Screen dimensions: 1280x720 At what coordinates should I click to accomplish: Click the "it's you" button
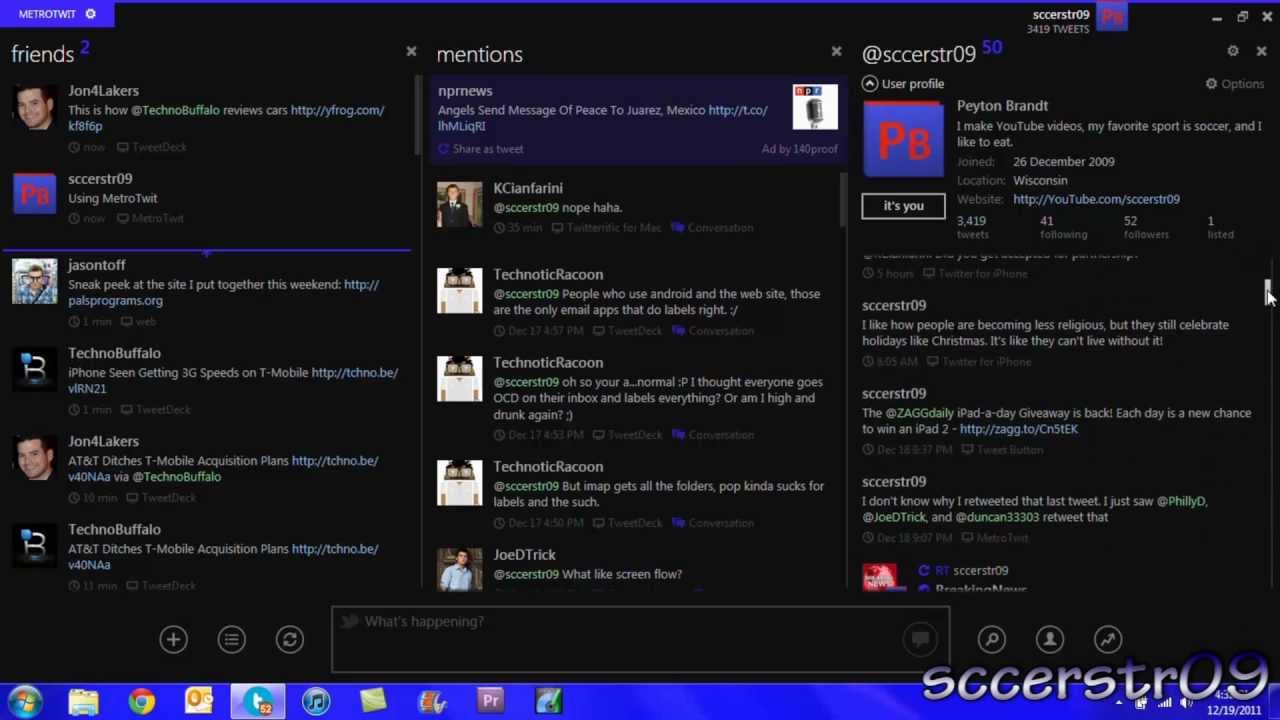pyautogui.click(x=903, y=206)
